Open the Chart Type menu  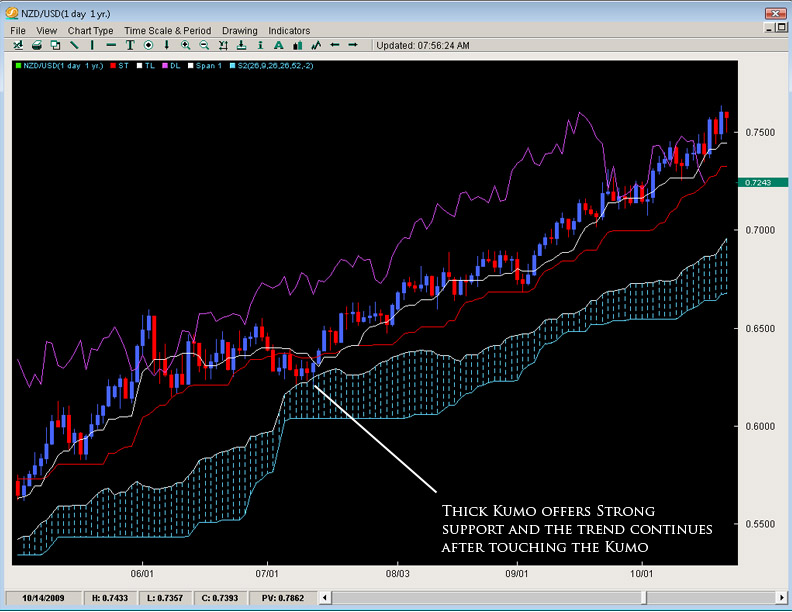pos(90,31)
